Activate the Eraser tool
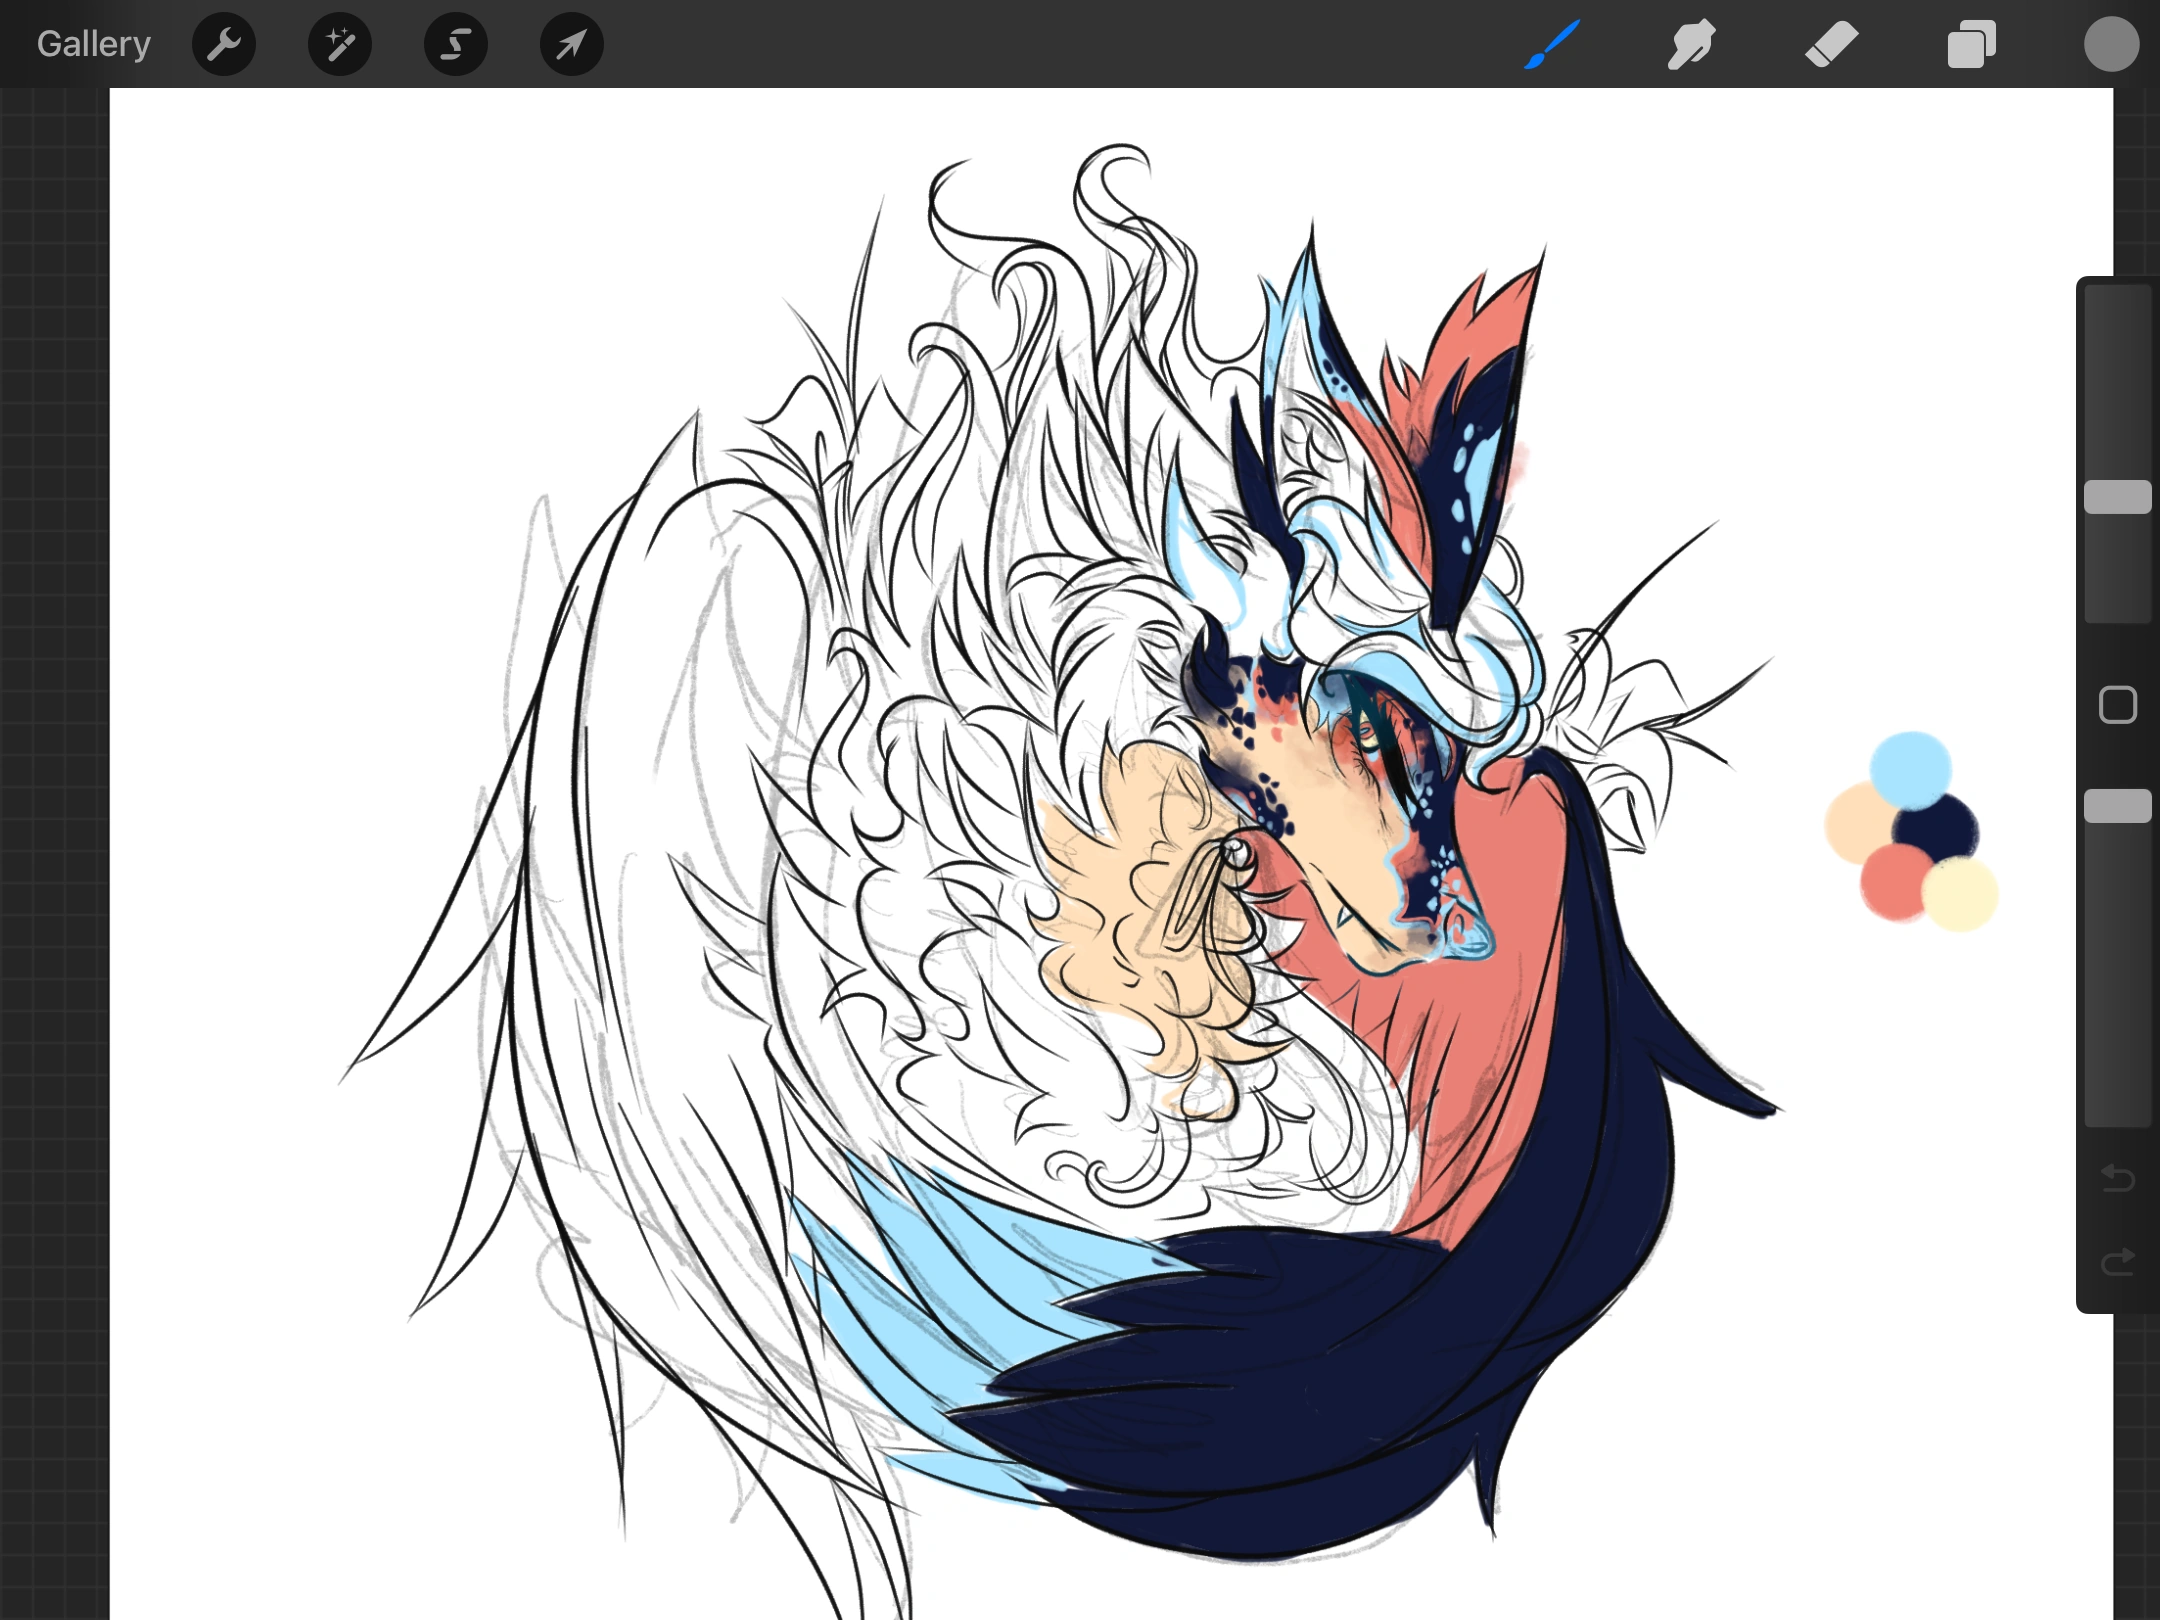Screen dimensions: 2160x1620 coord(1831,44)
